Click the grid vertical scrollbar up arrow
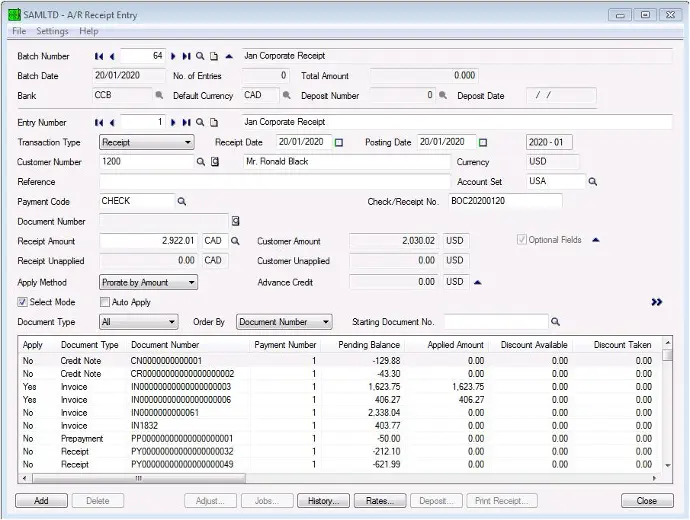Viewport: 690px width, 520px height. (x=668, y=342)
